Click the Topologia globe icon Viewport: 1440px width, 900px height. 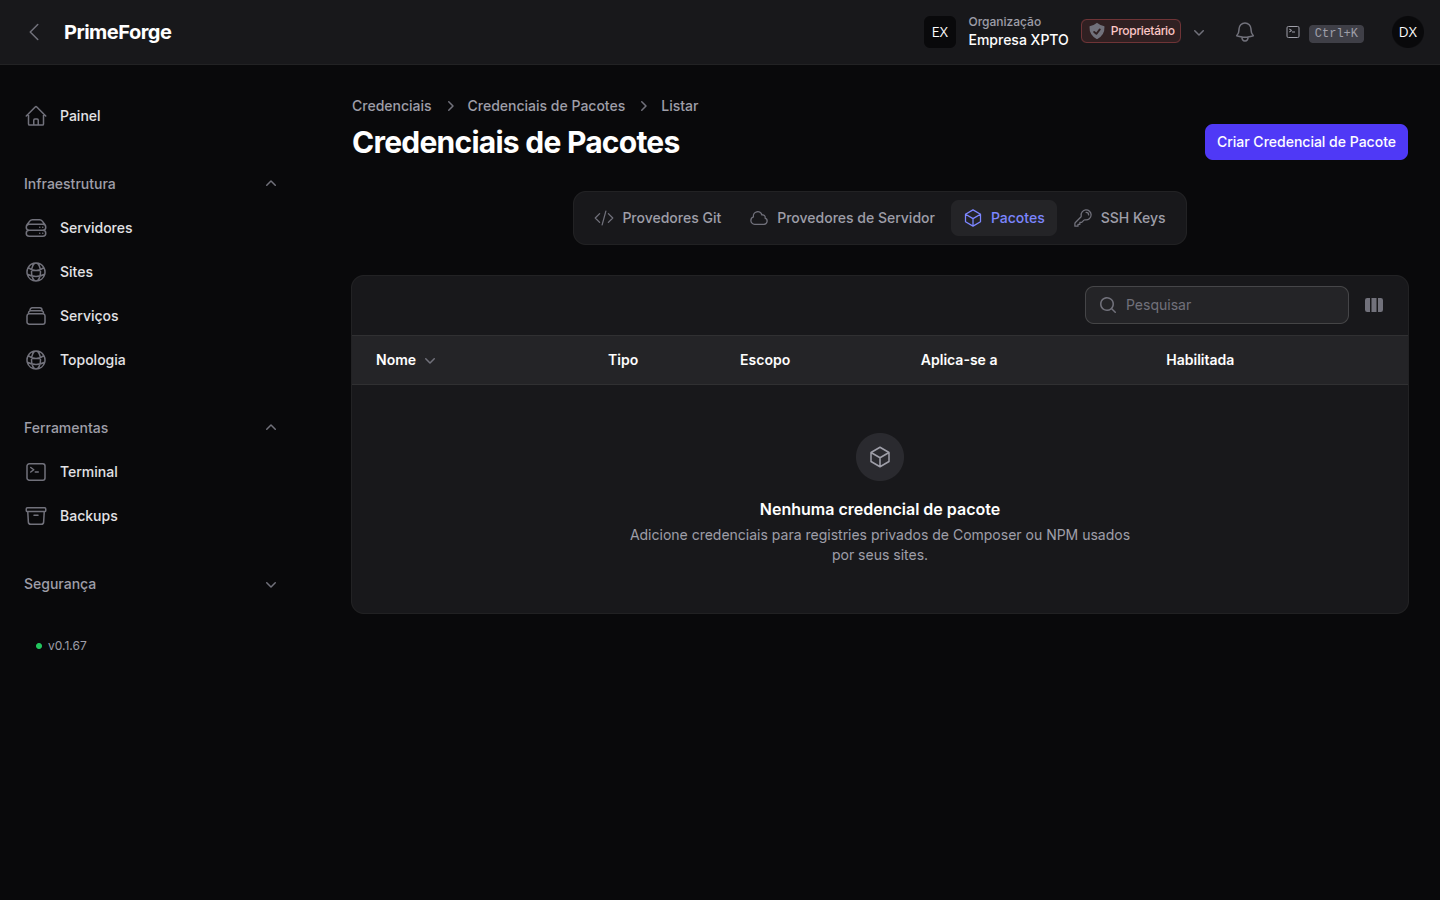pos(36,360)
